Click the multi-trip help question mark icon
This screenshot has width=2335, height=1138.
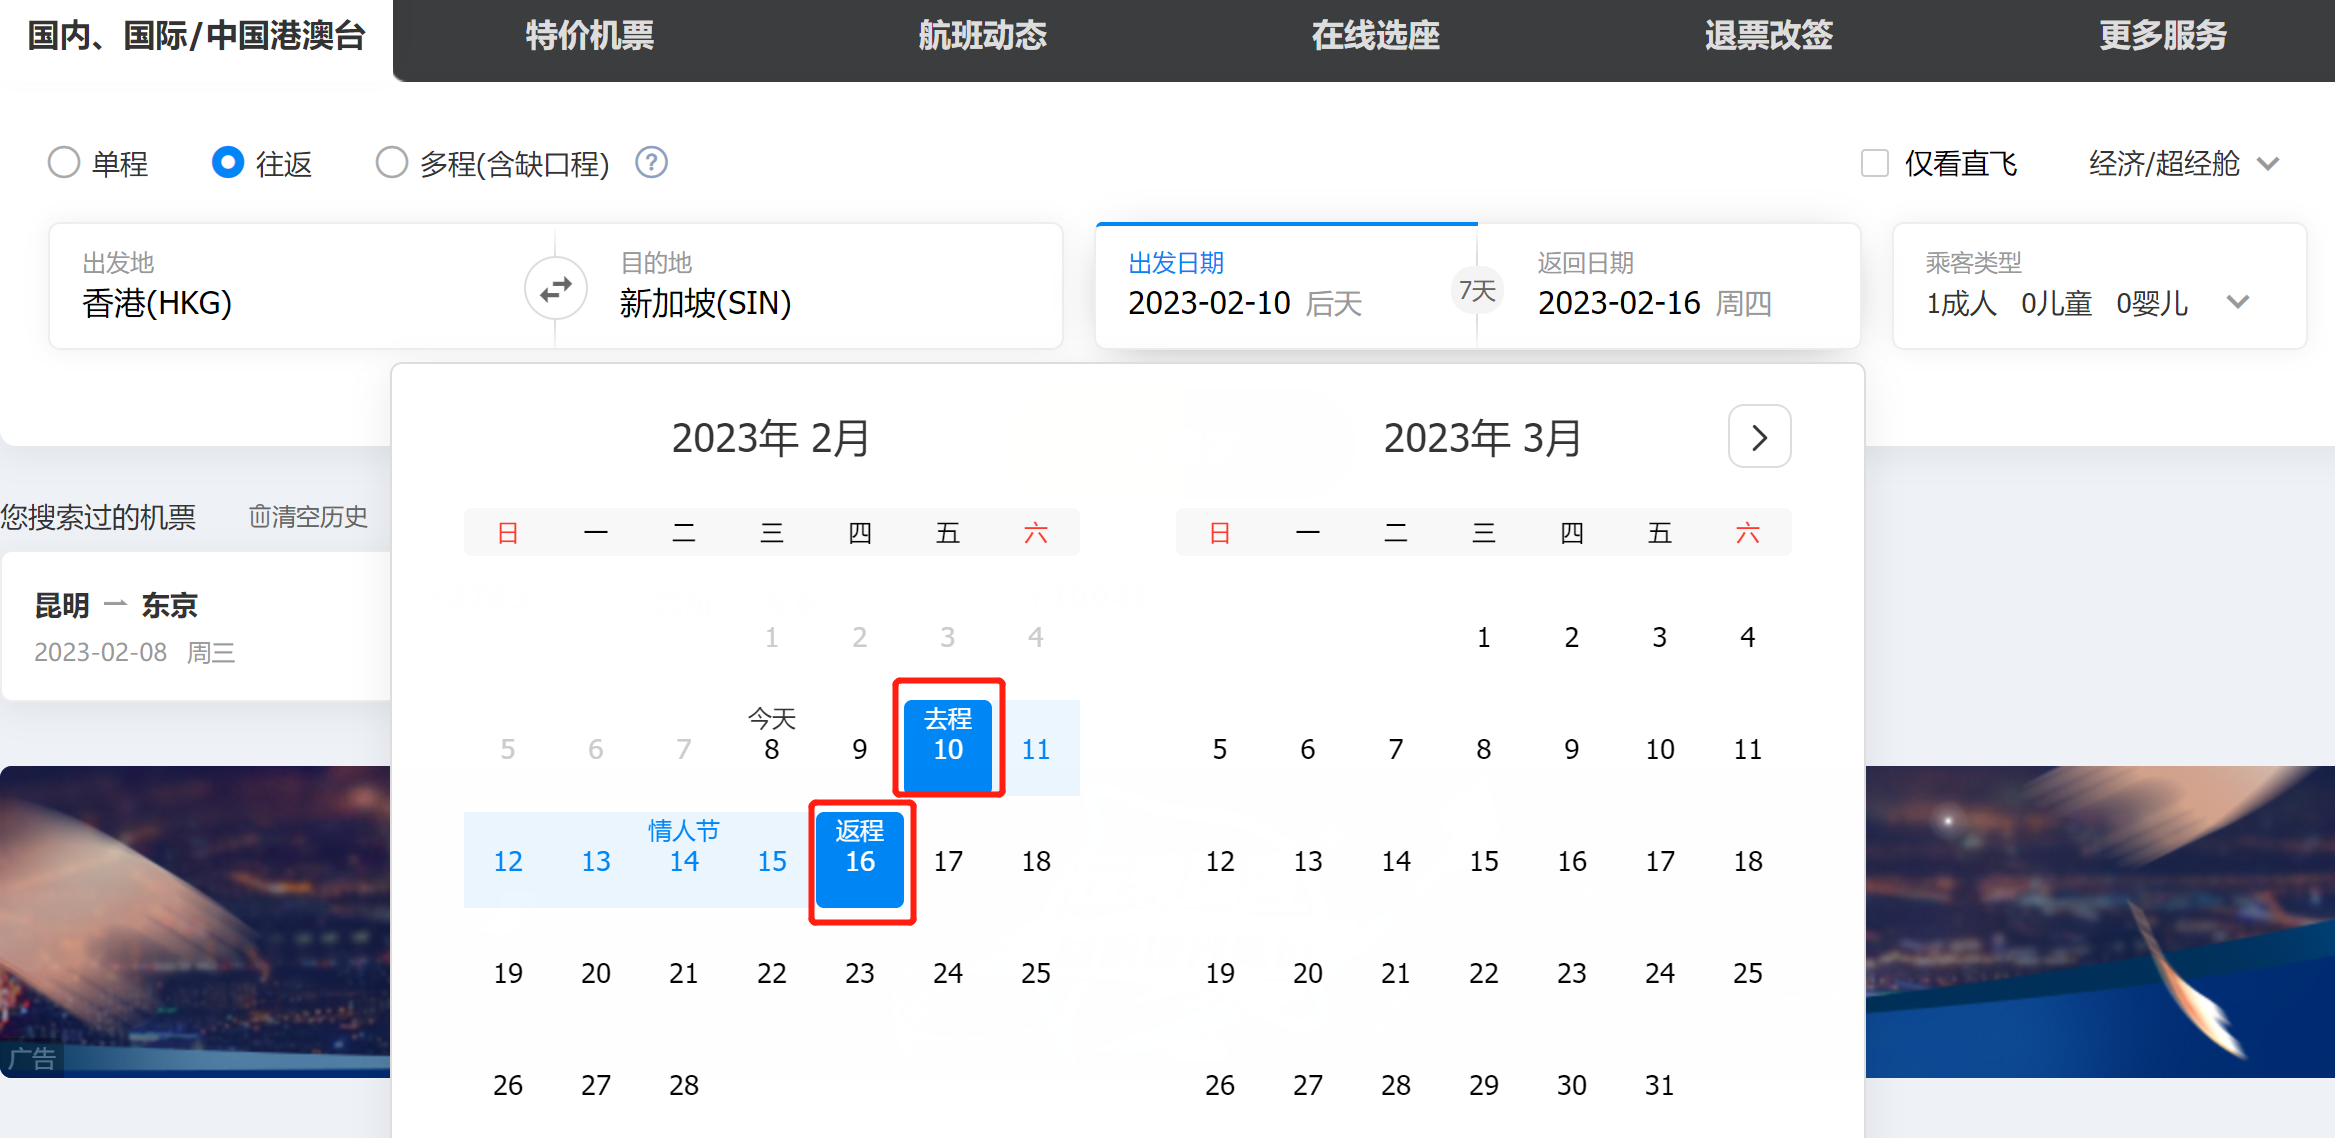click(x=651, y=162)
